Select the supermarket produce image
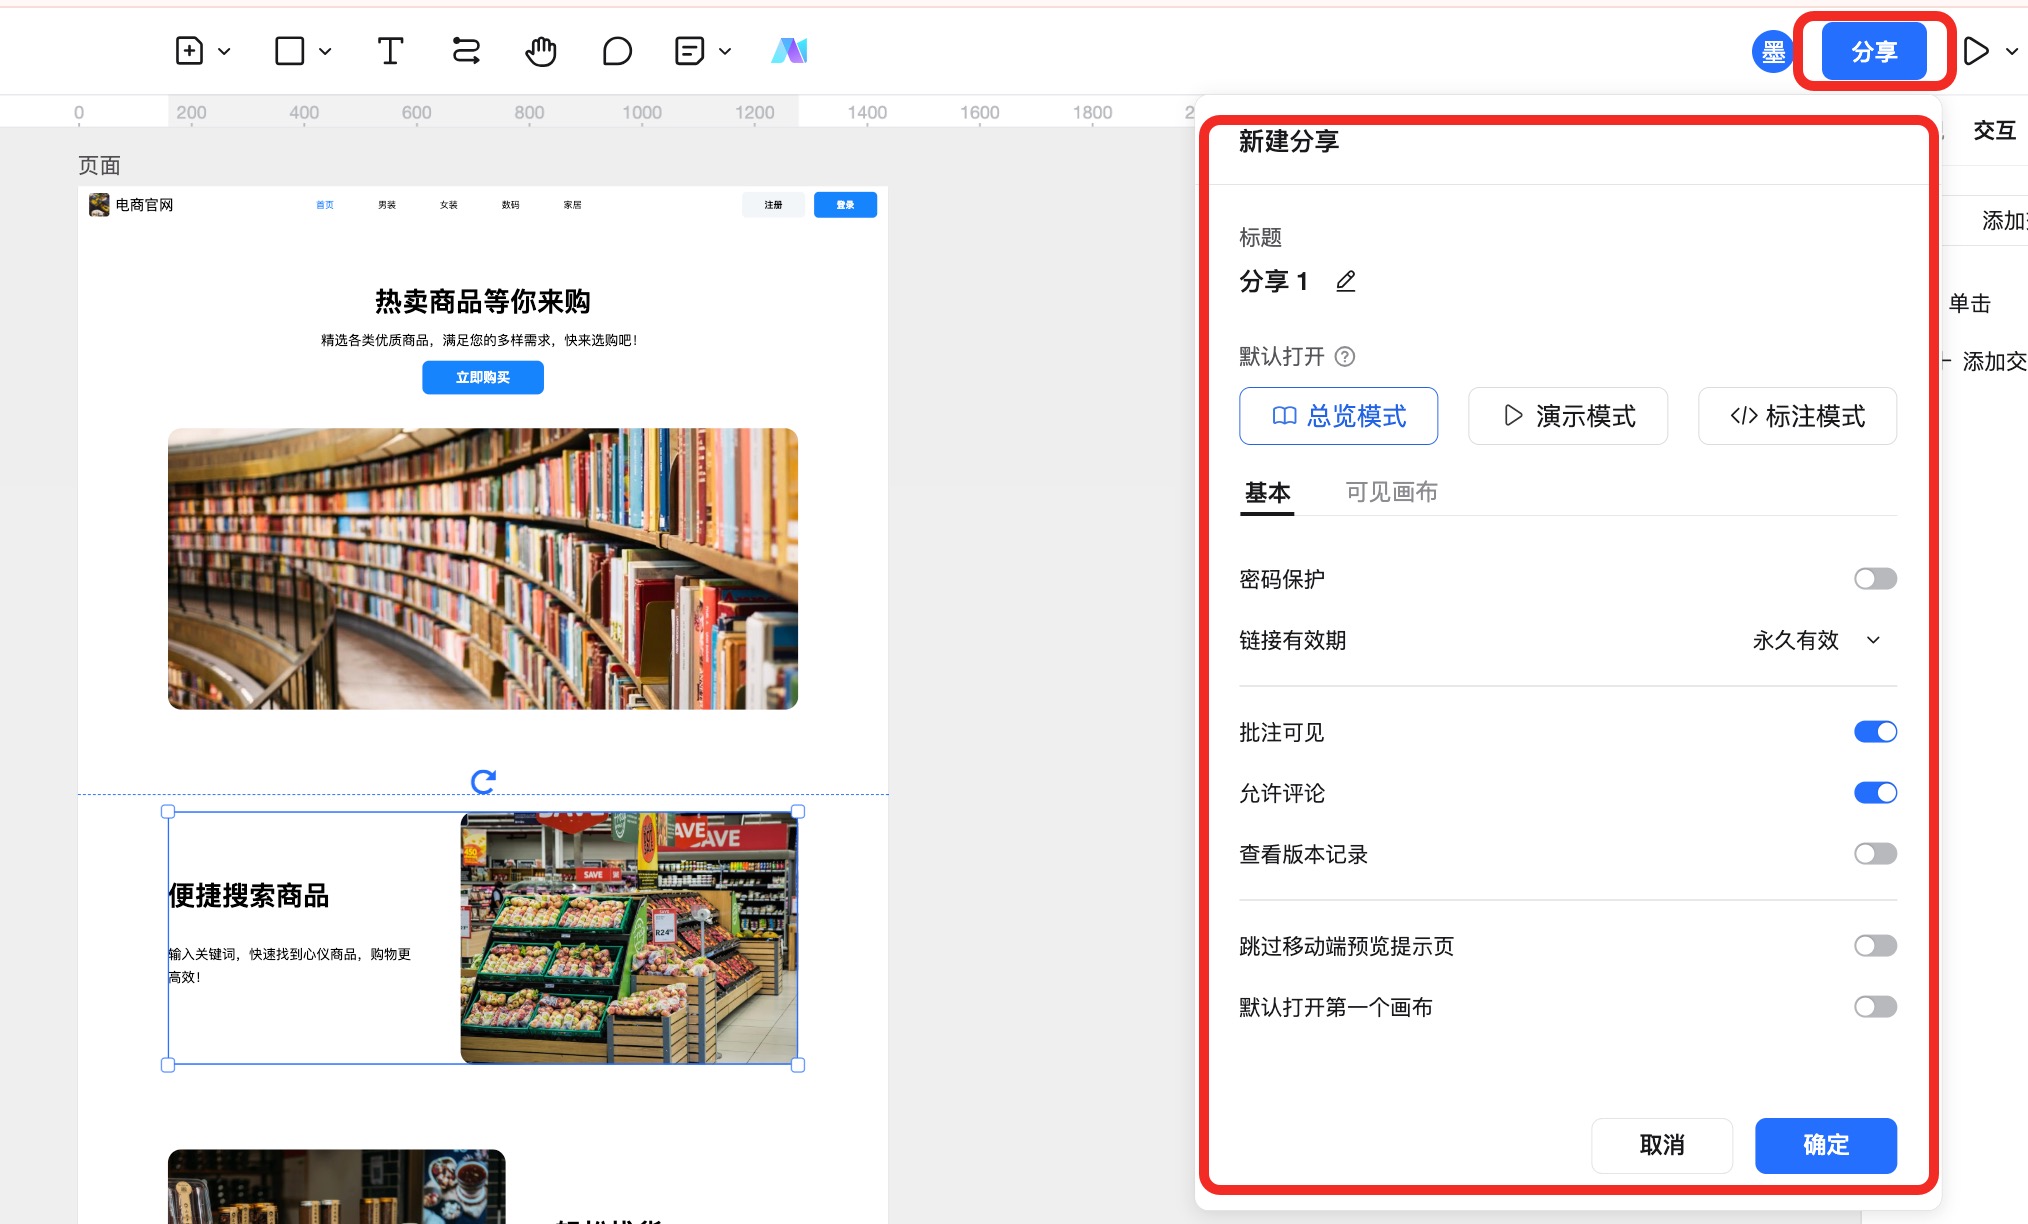The image size is (2028, 1224). point(629,938)
